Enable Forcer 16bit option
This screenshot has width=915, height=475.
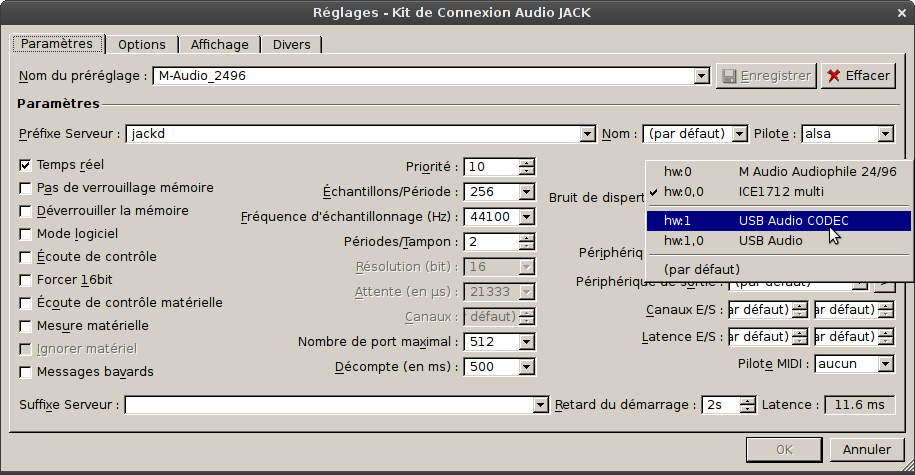[x=25, y=280]
